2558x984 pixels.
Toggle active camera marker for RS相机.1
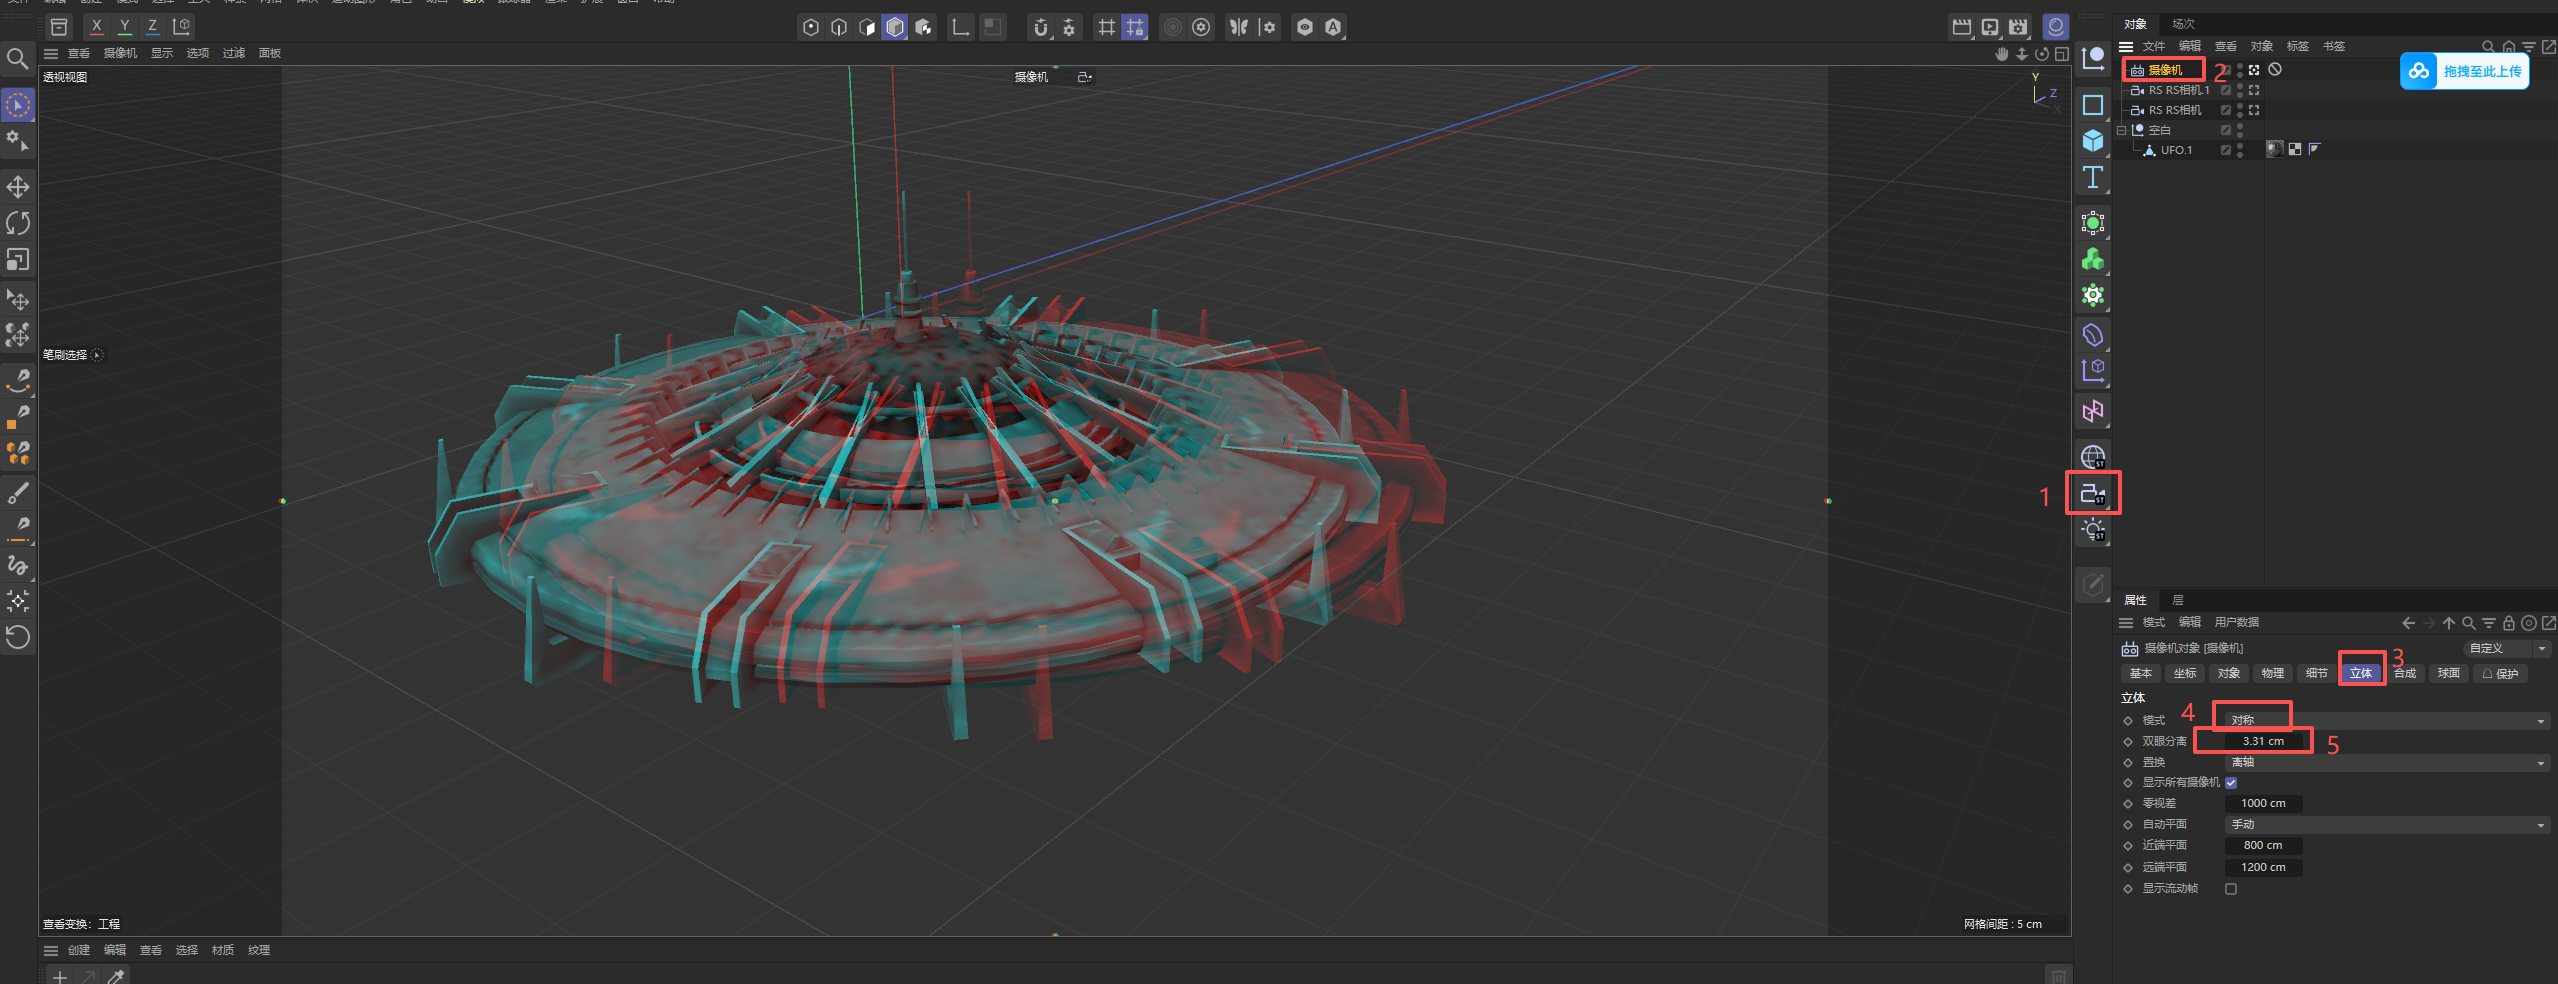[x=2254, y=90]
